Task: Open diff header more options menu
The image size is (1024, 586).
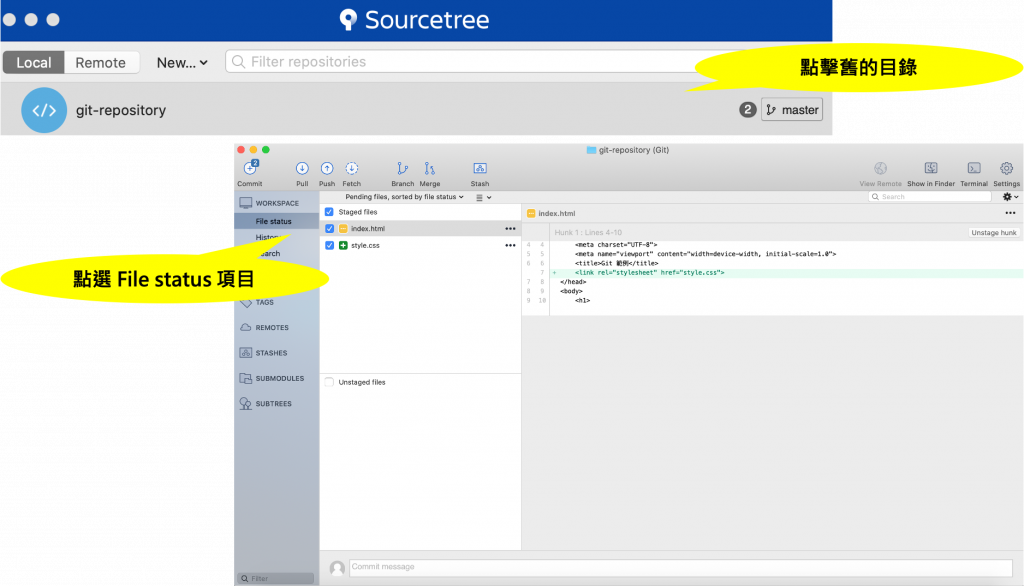Action: click(1010, 213)
